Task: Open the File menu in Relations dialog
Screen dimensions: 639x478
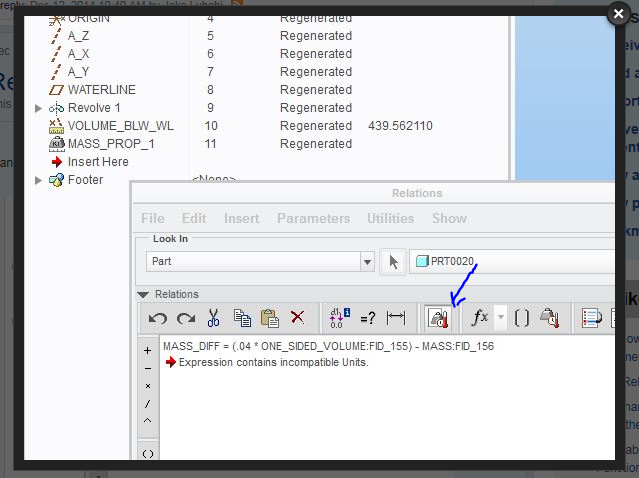Action: (153, 218)
